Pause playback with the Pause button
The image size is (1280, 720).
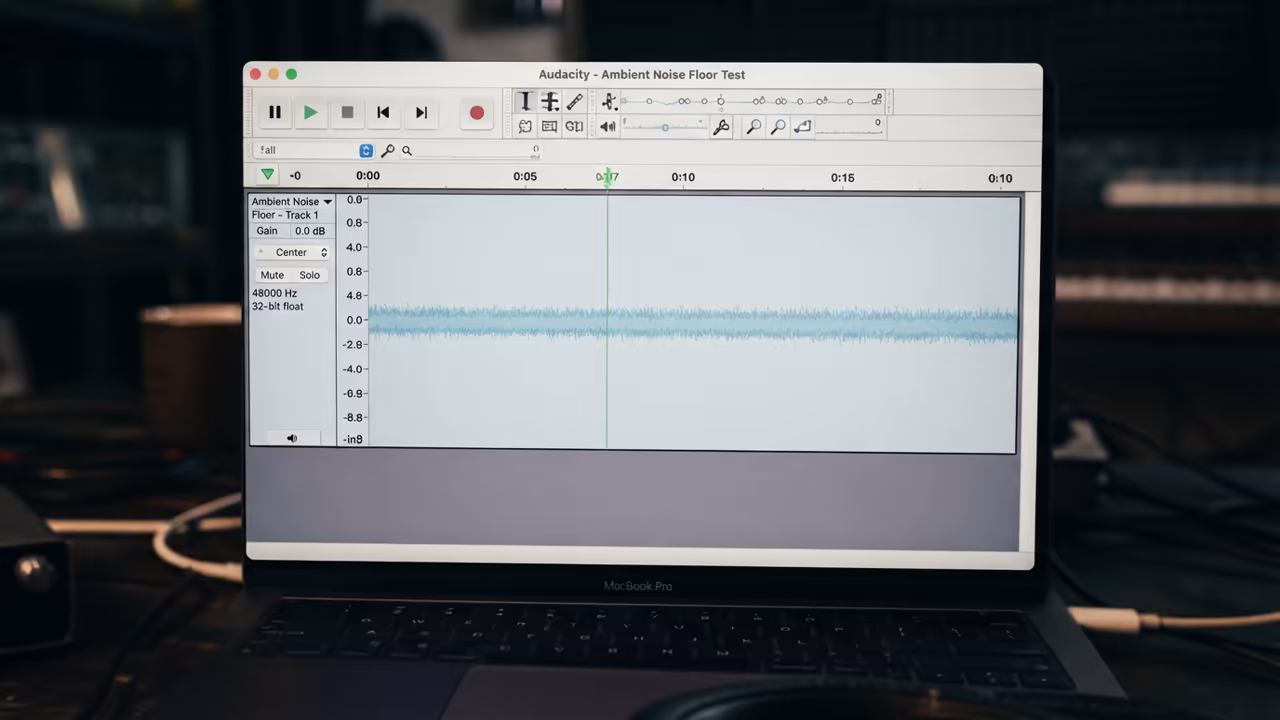275,113
